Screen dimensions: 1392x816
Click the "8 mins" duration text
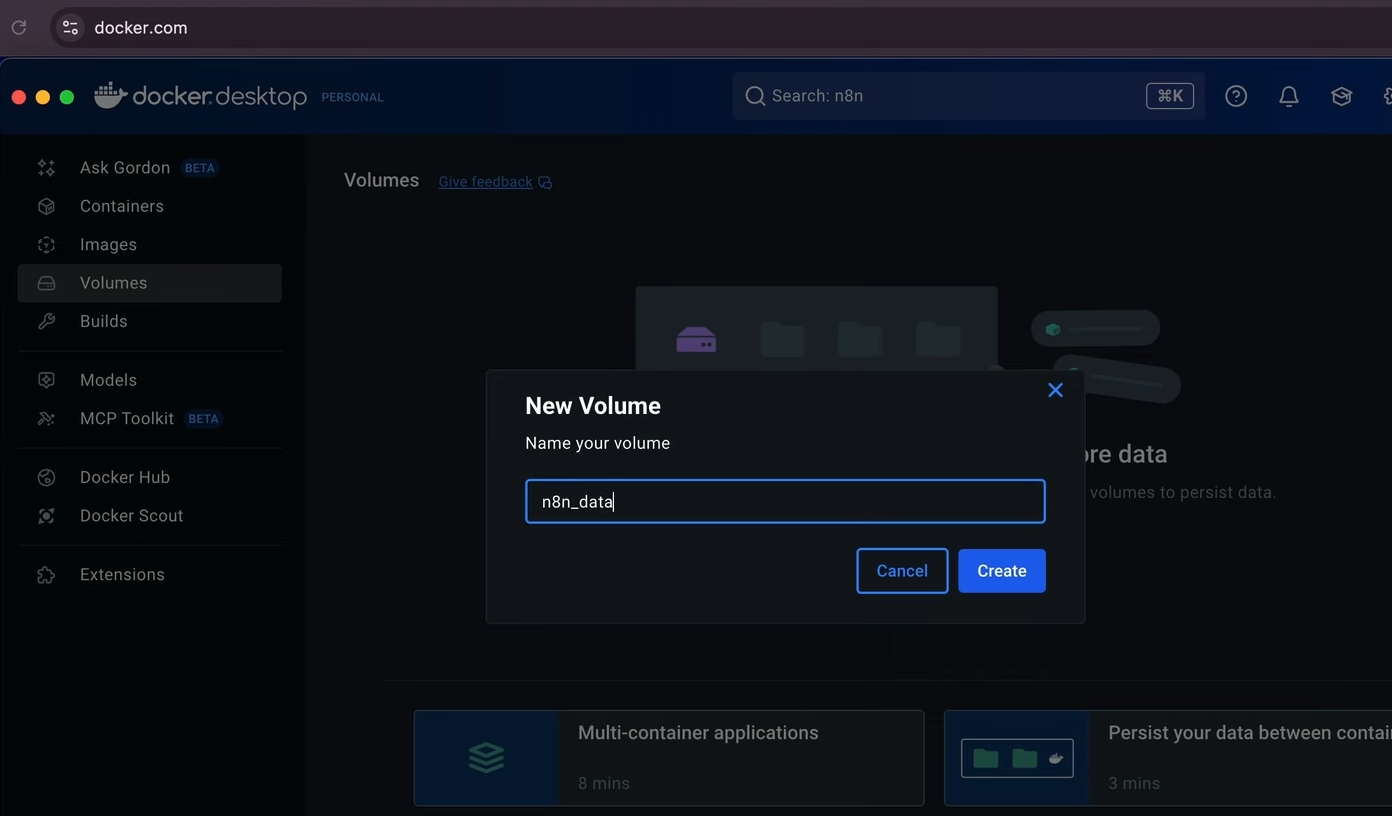point(604,783)
